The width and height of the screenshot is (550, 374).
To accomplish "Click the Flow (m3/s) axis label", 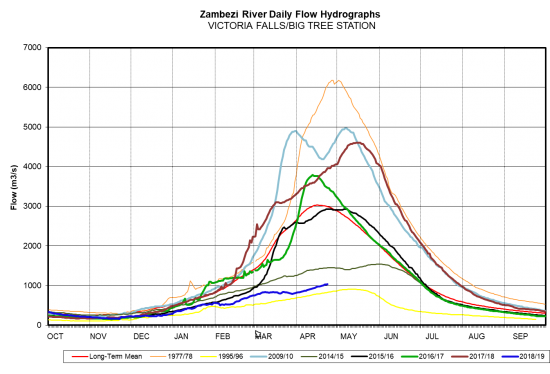I will (14, 187).
